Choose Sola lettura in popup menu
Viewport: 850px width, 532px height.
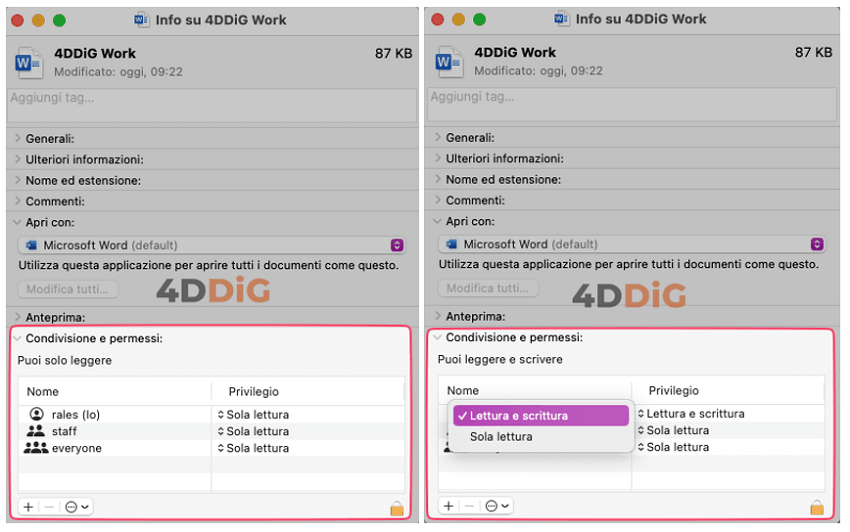(540, 437)
